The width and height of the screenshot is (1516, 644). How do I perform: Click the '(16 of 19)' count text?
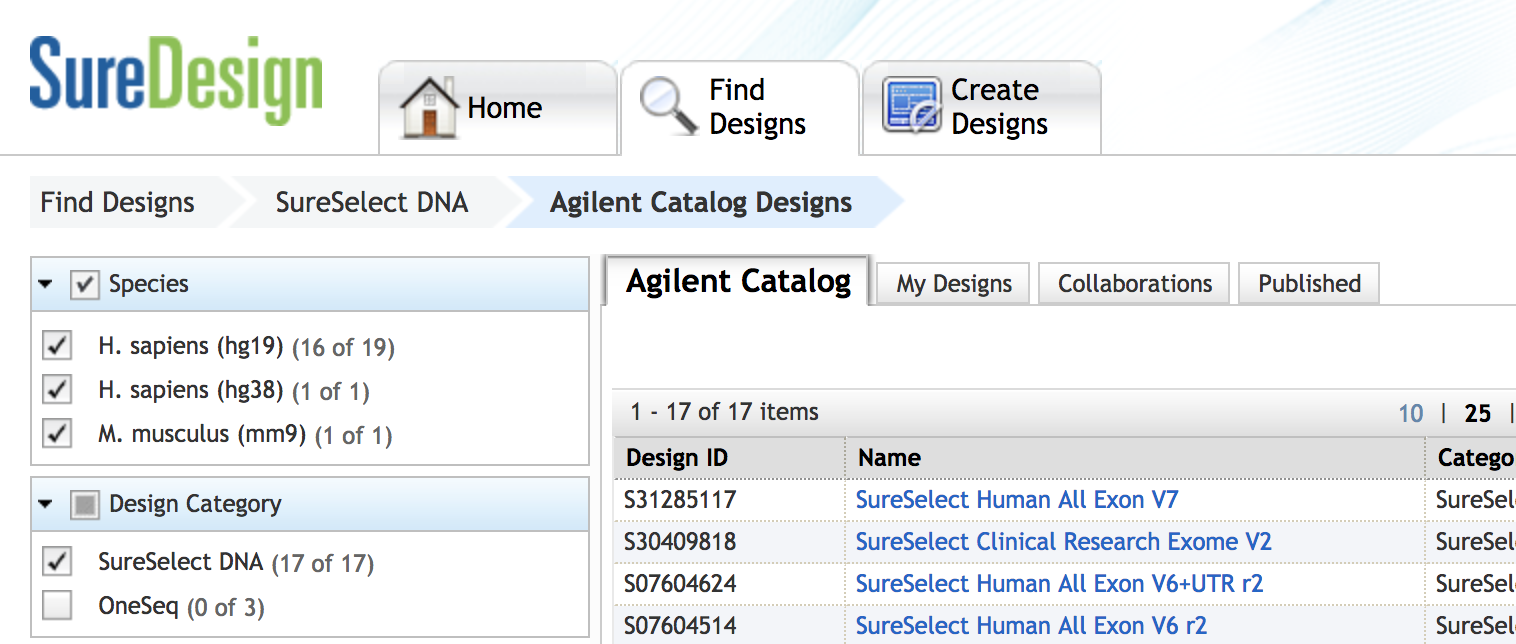coord(343,348)
